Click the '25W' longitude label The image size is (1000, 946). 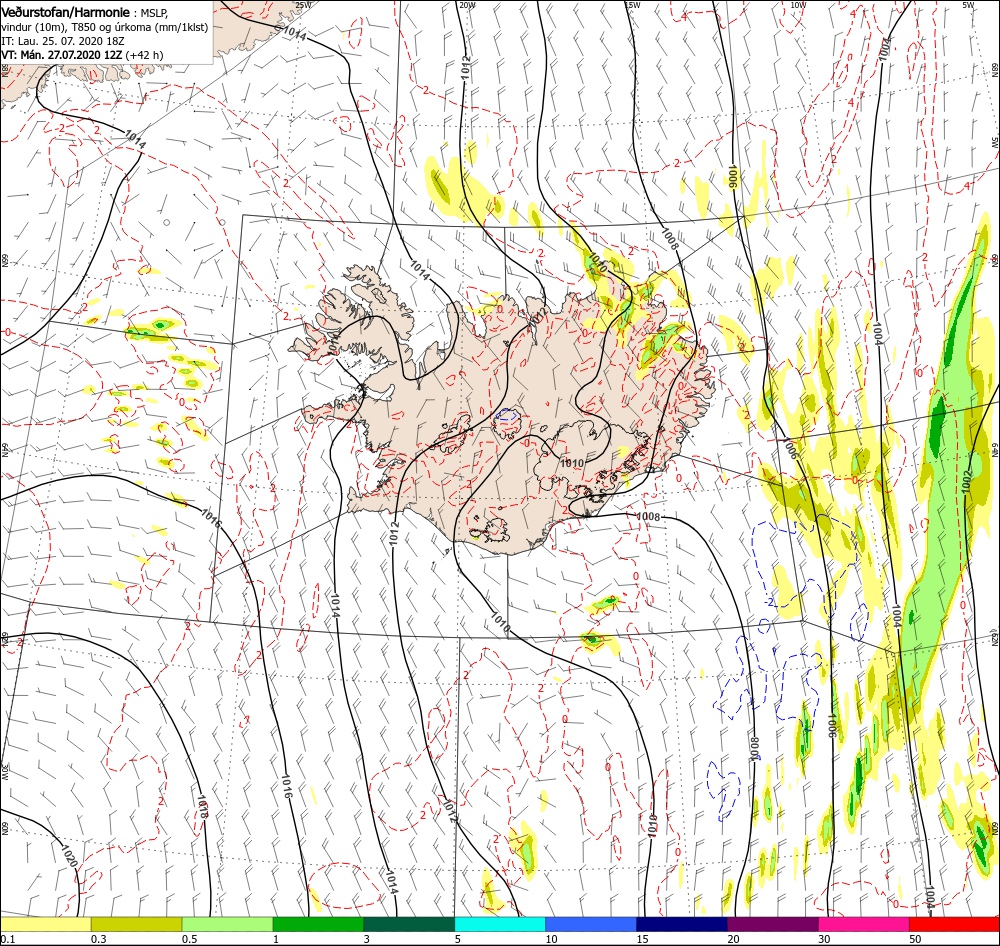coord(304,5)
